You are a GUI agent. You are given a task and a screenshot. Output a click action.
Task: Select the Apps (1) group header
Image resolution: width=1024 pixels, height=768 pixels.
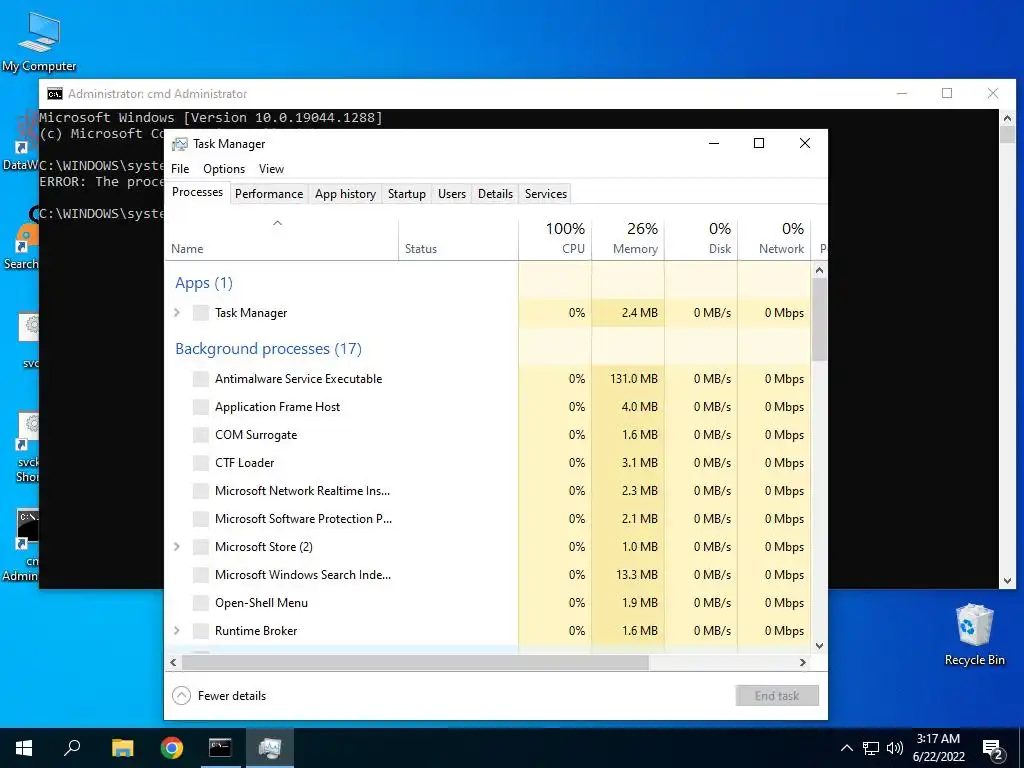204,283
